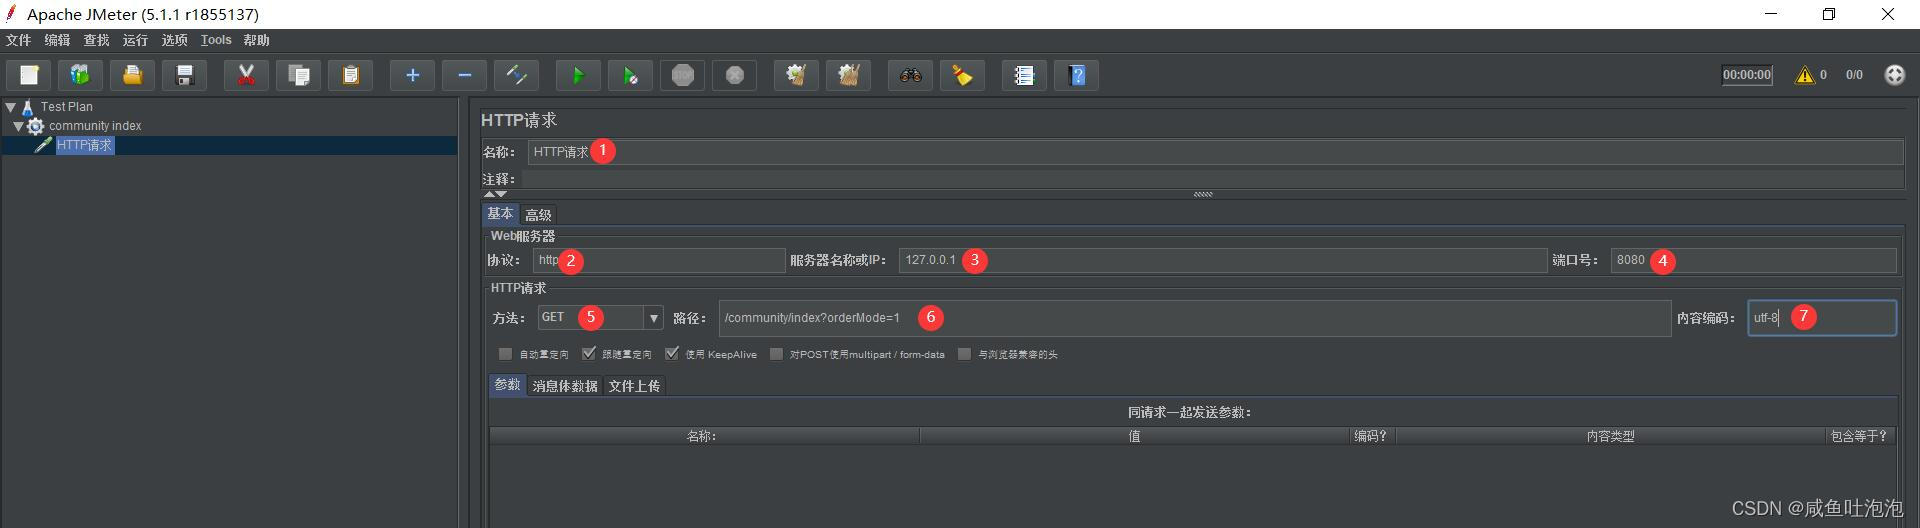Click the Test Plan flask icon
This screenshot has height=528, width=1920.
(x=28, y=107)
